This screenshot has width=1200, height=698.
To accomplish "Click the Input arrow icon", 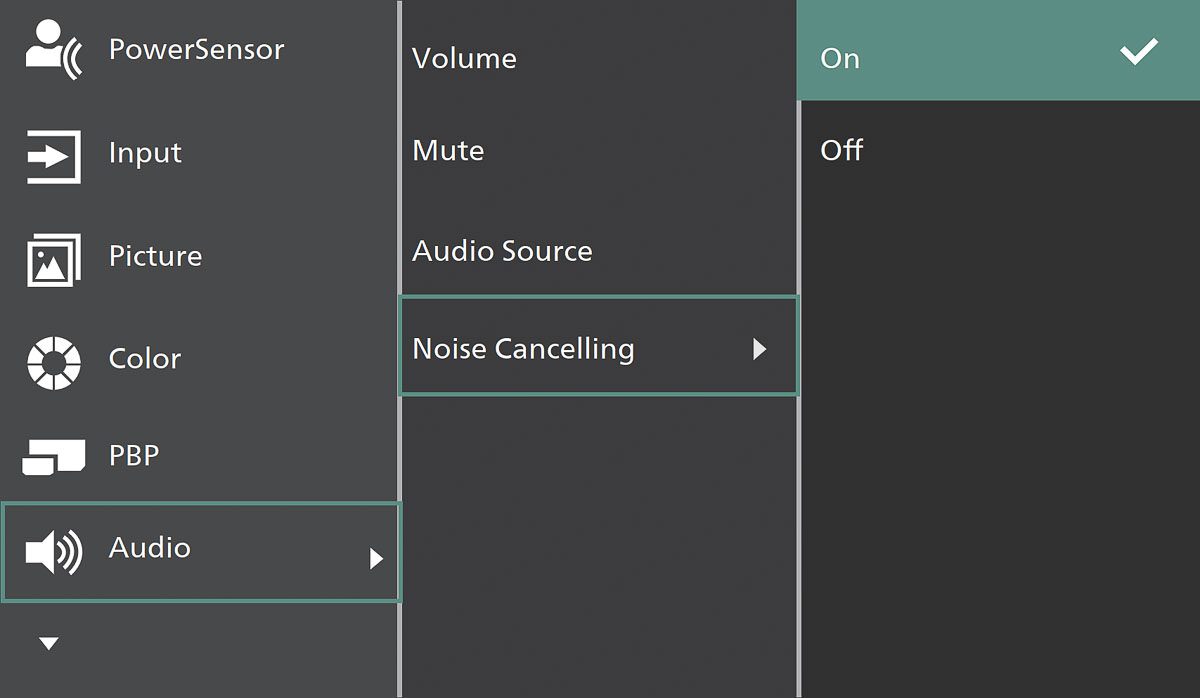I will pos(52,156).
